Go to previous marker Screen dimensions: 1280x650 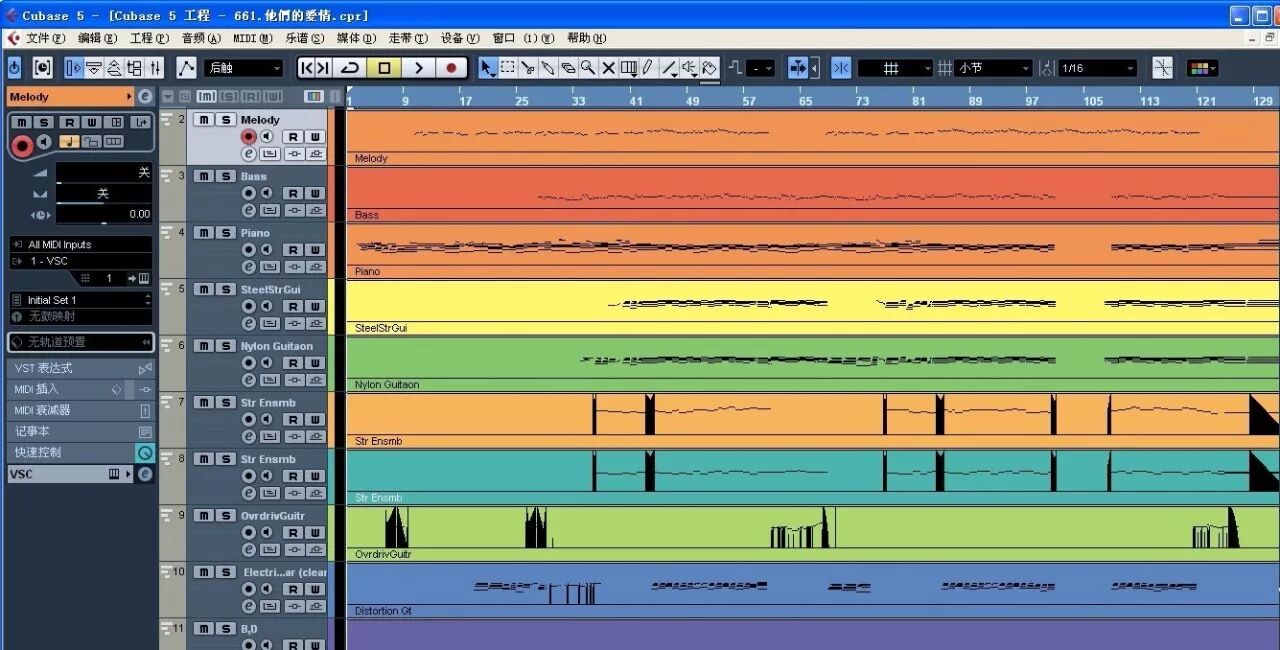307,68
